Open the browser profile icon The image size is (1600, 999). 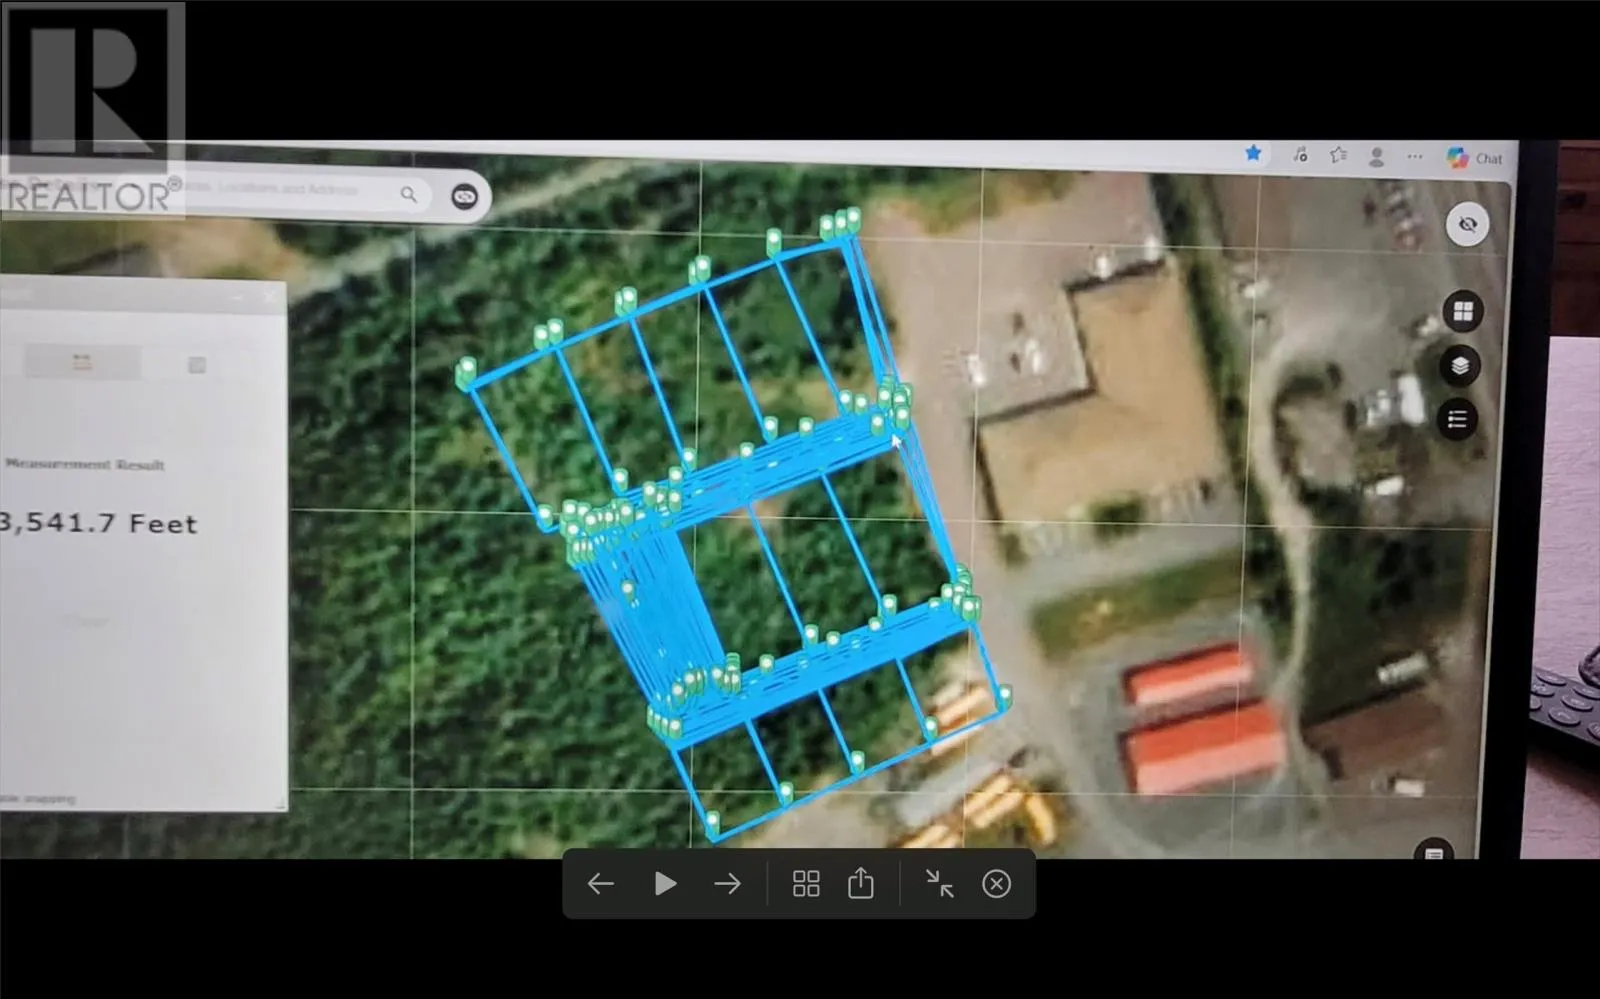click(x=1377, y=156)
